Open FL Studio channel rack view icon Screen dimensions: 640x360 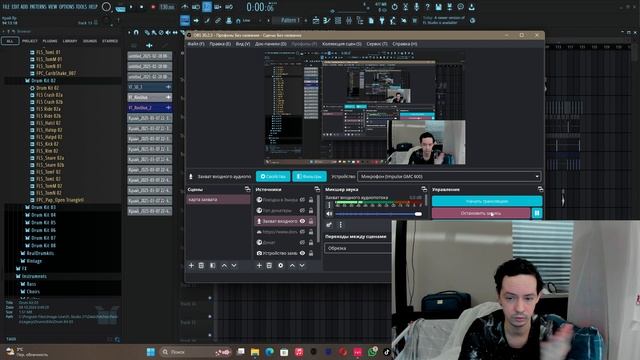pyautogui.click(x=338, y=20)
